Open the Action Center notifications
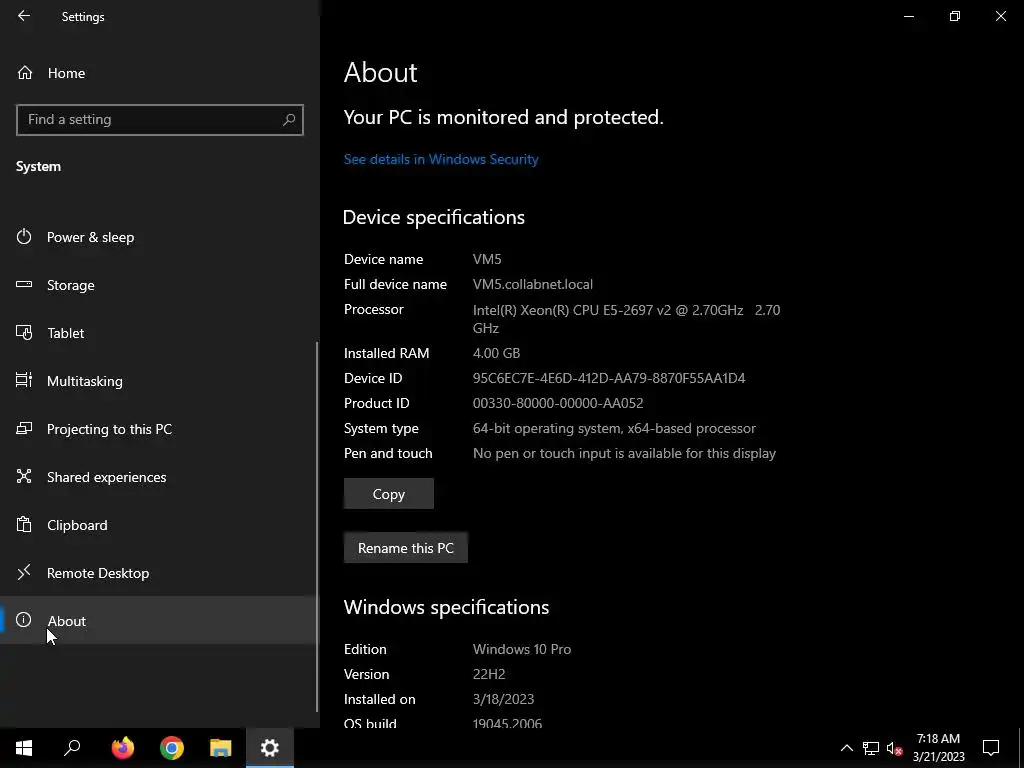Viewport: 1024px width, 768px height. click(991, 748)
